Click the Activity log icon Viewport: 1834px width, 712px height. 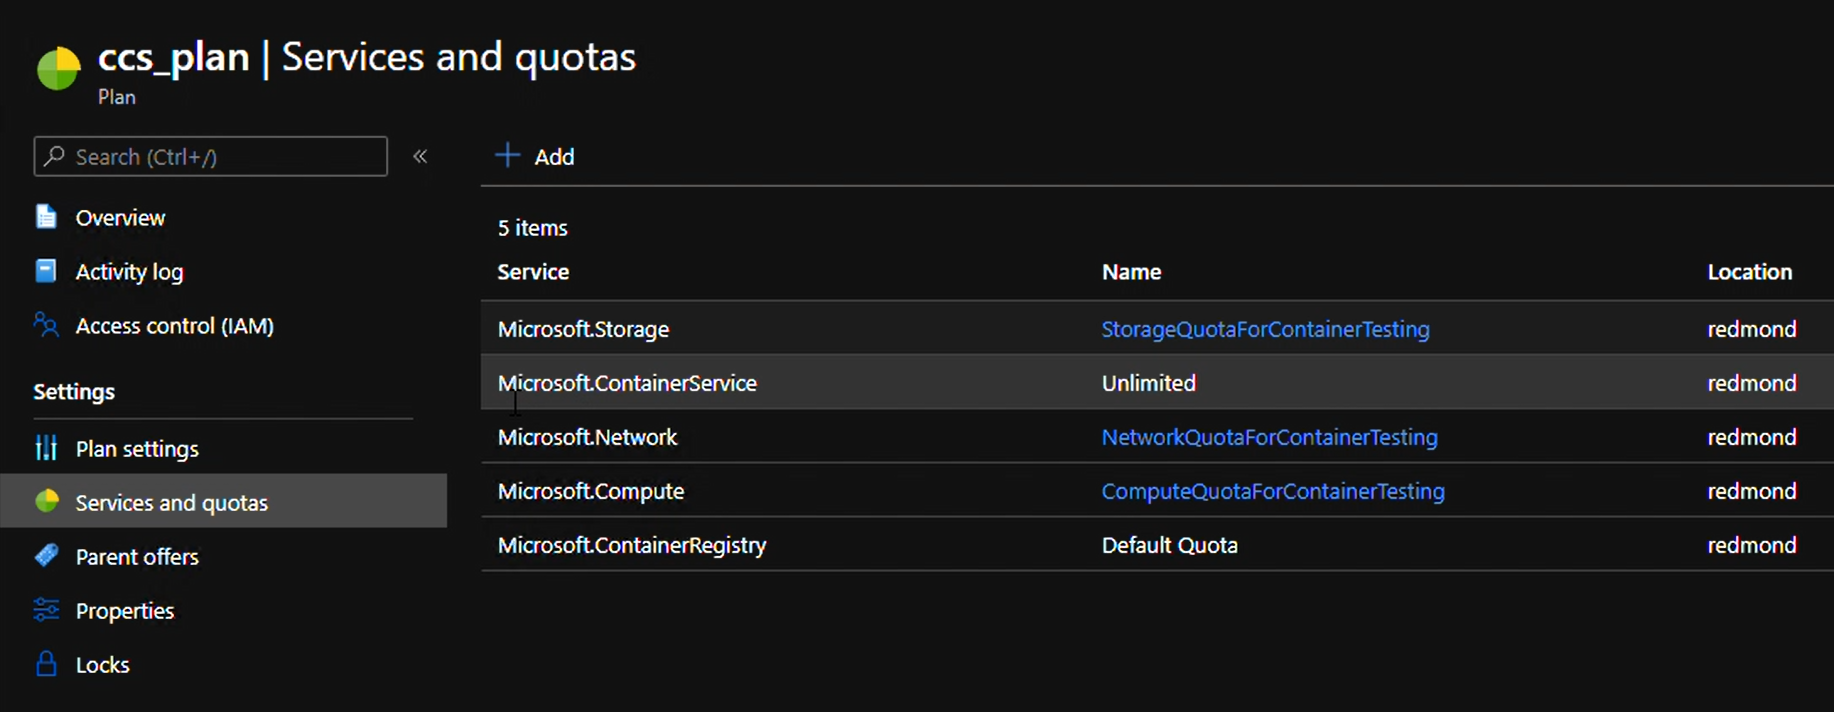pos(46,271)
